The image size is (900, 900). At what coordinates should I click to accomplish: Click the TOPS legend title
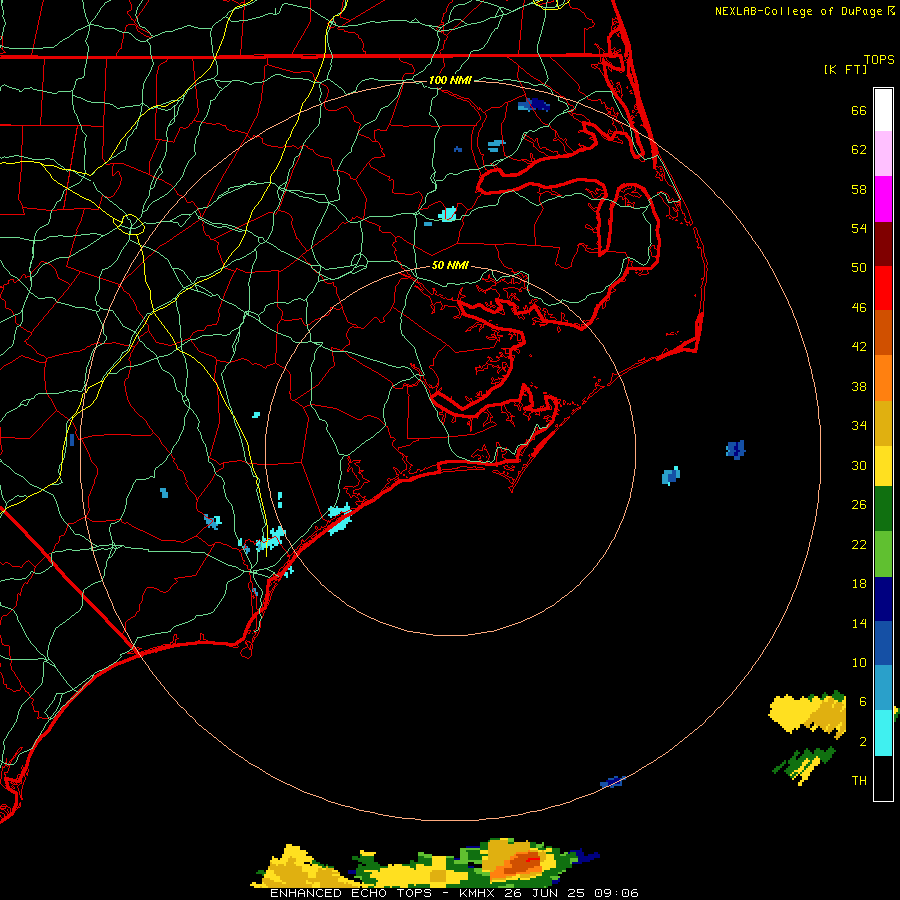879,59
